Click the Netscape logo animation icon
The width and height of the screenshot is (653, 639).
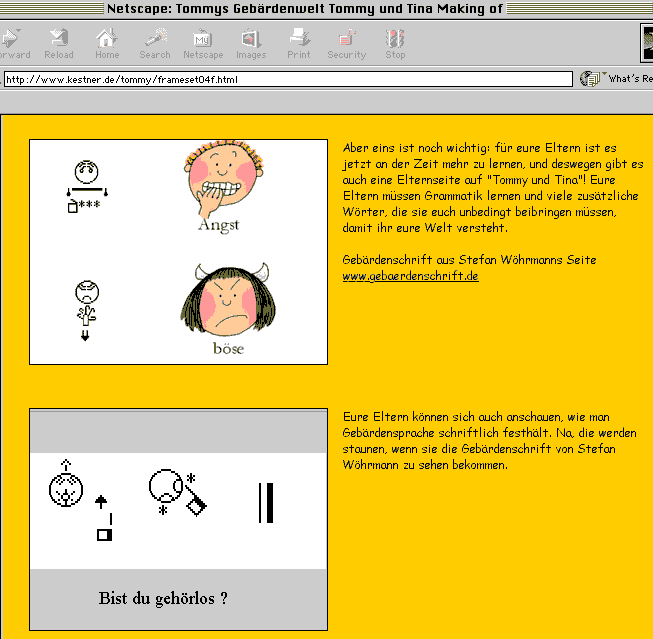click(x=647, y=43)
